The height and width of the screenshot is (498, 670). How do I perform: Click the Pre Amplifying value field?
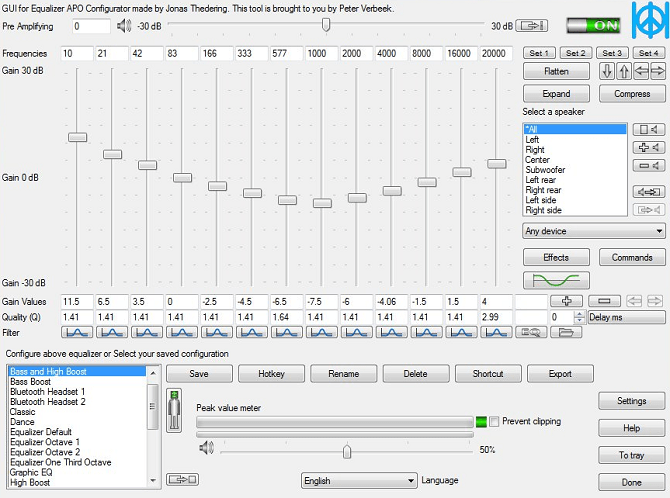coord(91,26)
